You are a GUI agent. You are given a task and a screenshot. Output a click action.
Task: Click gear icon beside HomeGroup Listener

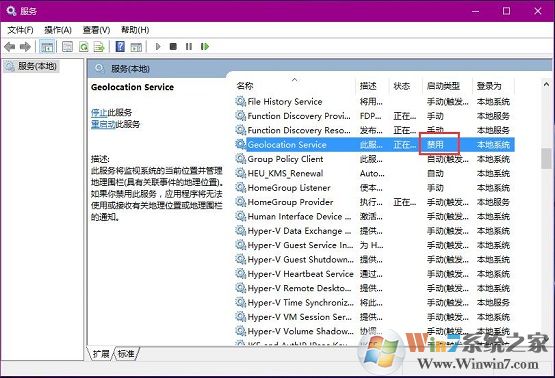(x=241, y=188)
